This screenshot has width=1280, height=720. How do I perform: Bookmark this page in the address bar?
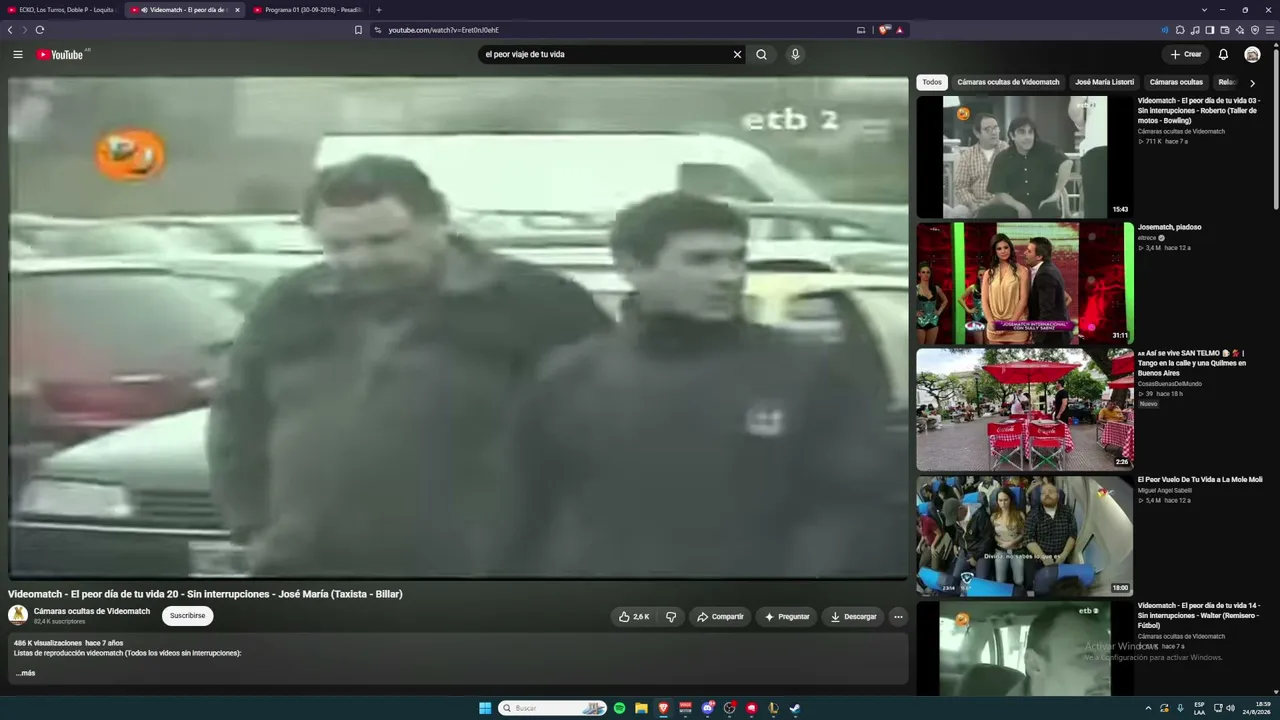tap(358, 30)
